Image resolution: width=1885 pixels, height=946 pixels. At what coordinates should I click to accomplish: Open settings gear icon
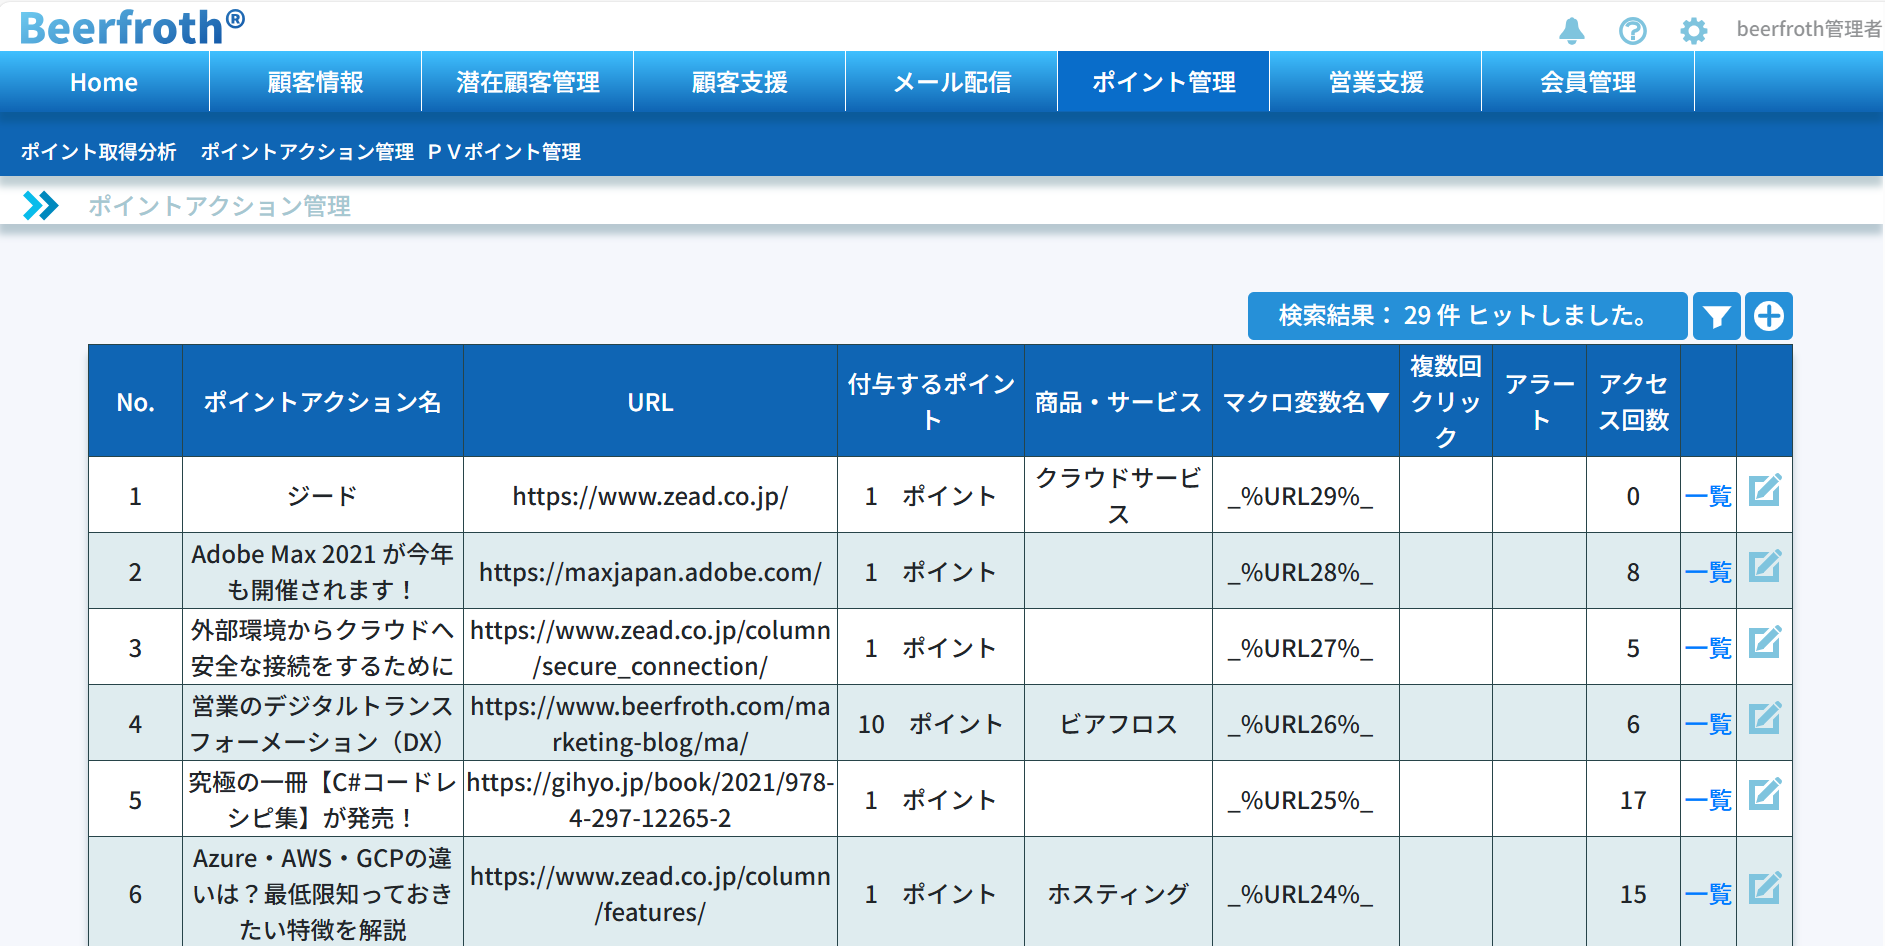point(1693,30)
